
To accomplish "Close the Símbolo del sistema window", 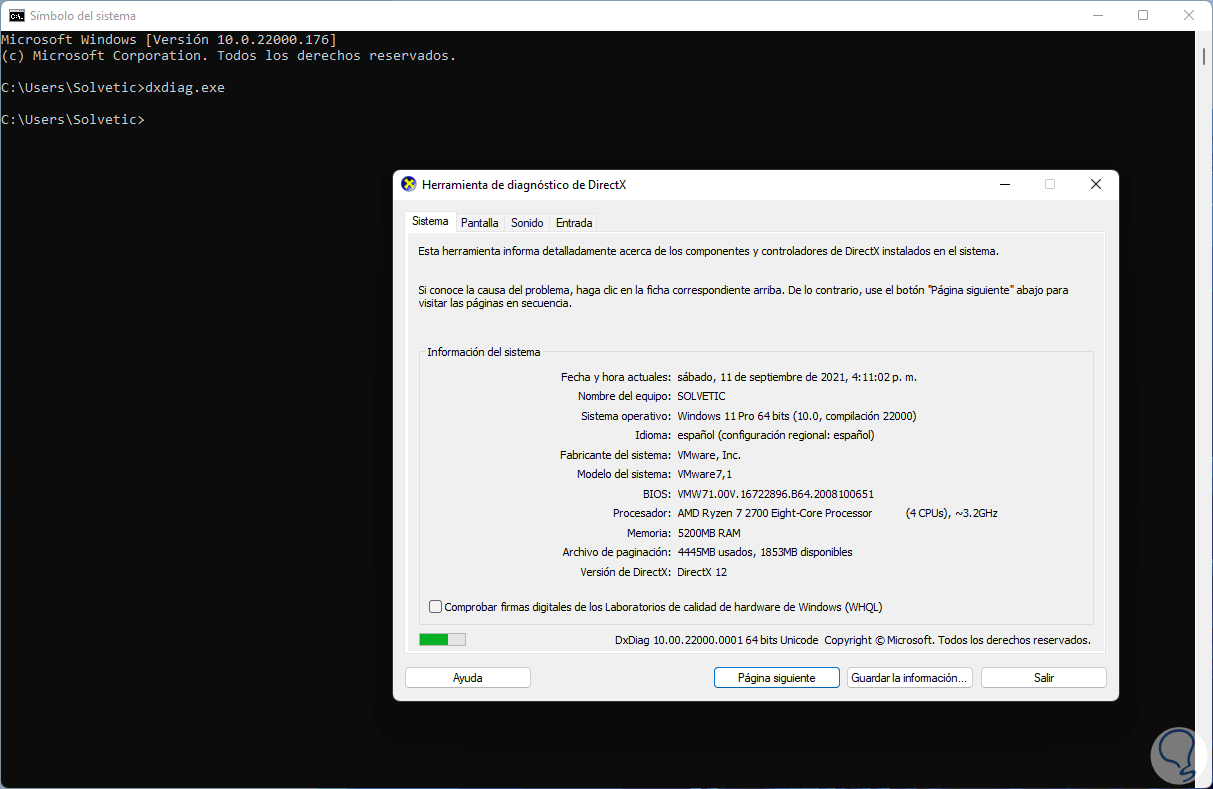I will (1188, 15).
